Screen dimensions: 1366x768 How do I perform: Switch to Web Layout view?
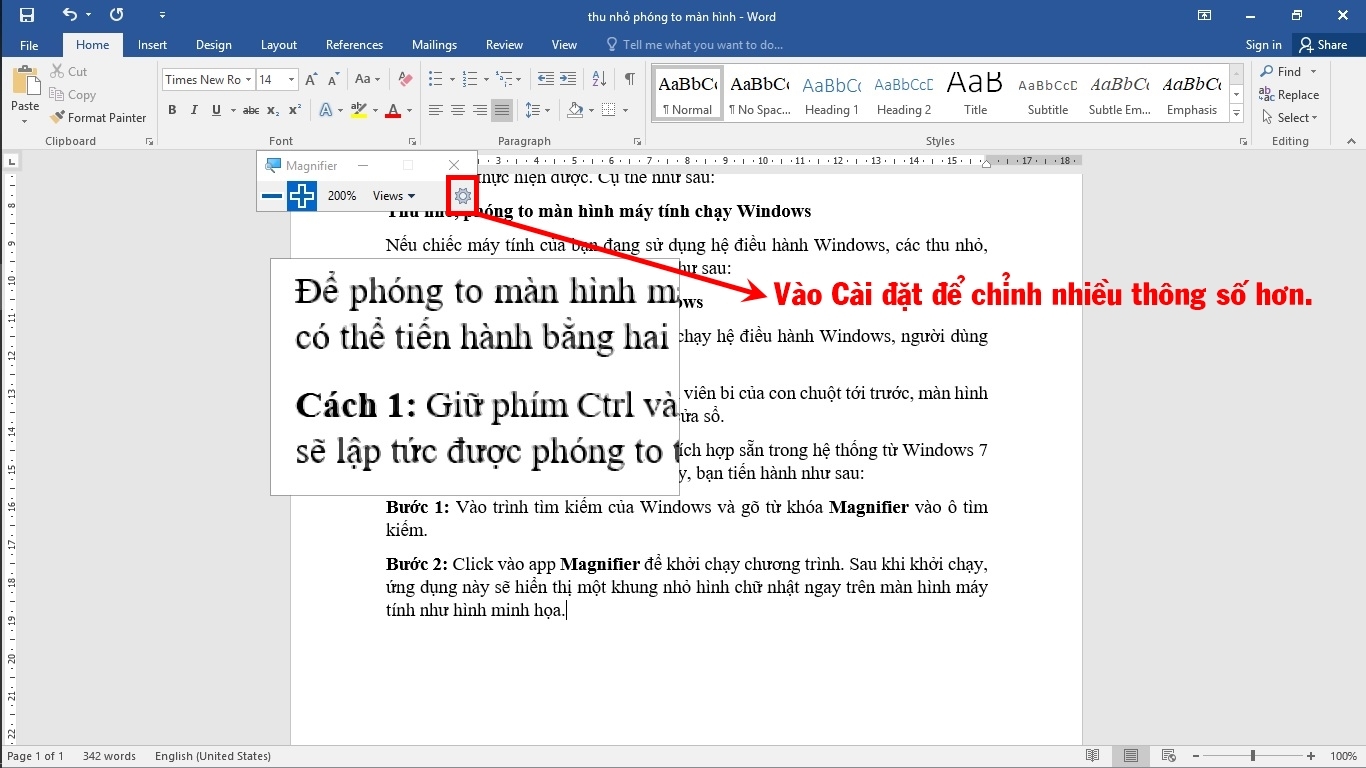click(1166, 756)
